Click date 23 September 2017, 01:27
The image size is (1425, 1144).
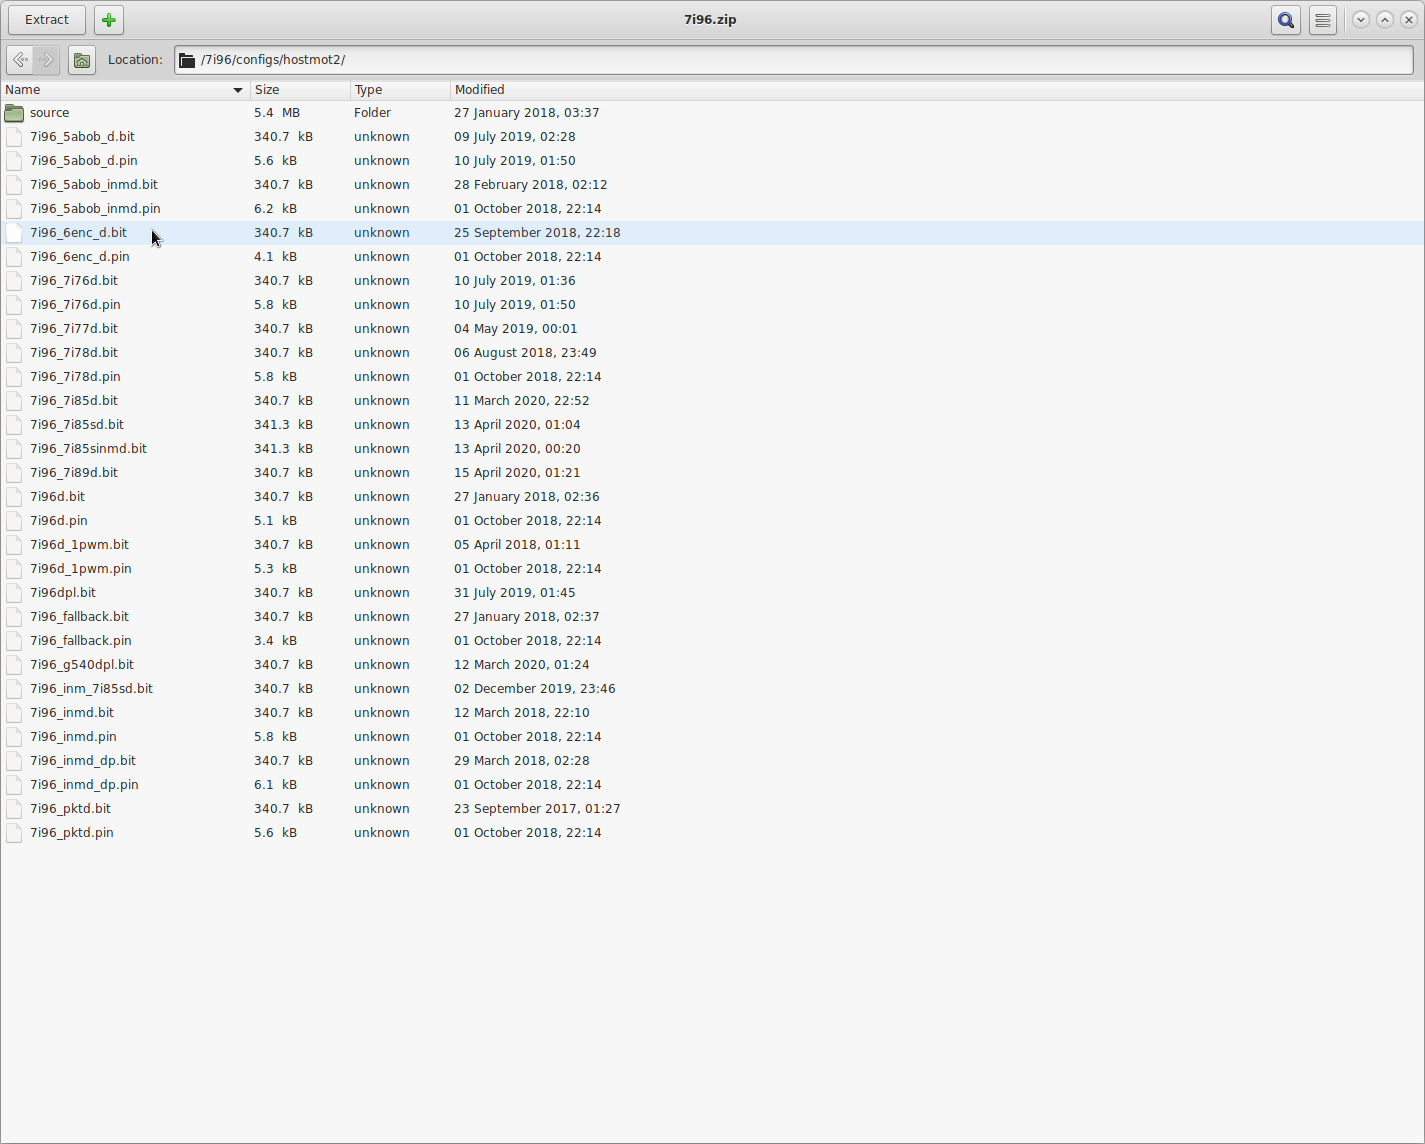tap(537, 809)
